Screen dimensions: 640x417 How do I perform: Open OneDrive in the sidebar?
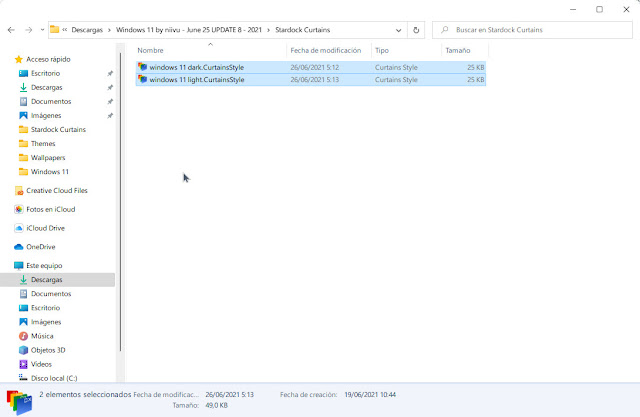pos(40,247)
